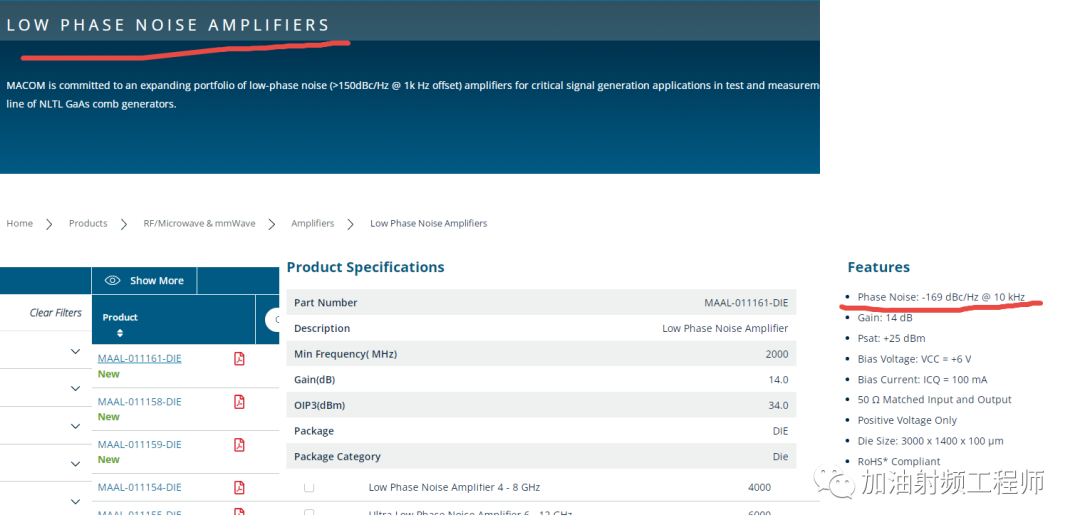Sort by Product column arrows
Image resolution: width=1080 pixels, height=530 pixels.
(x=120, y=333)
